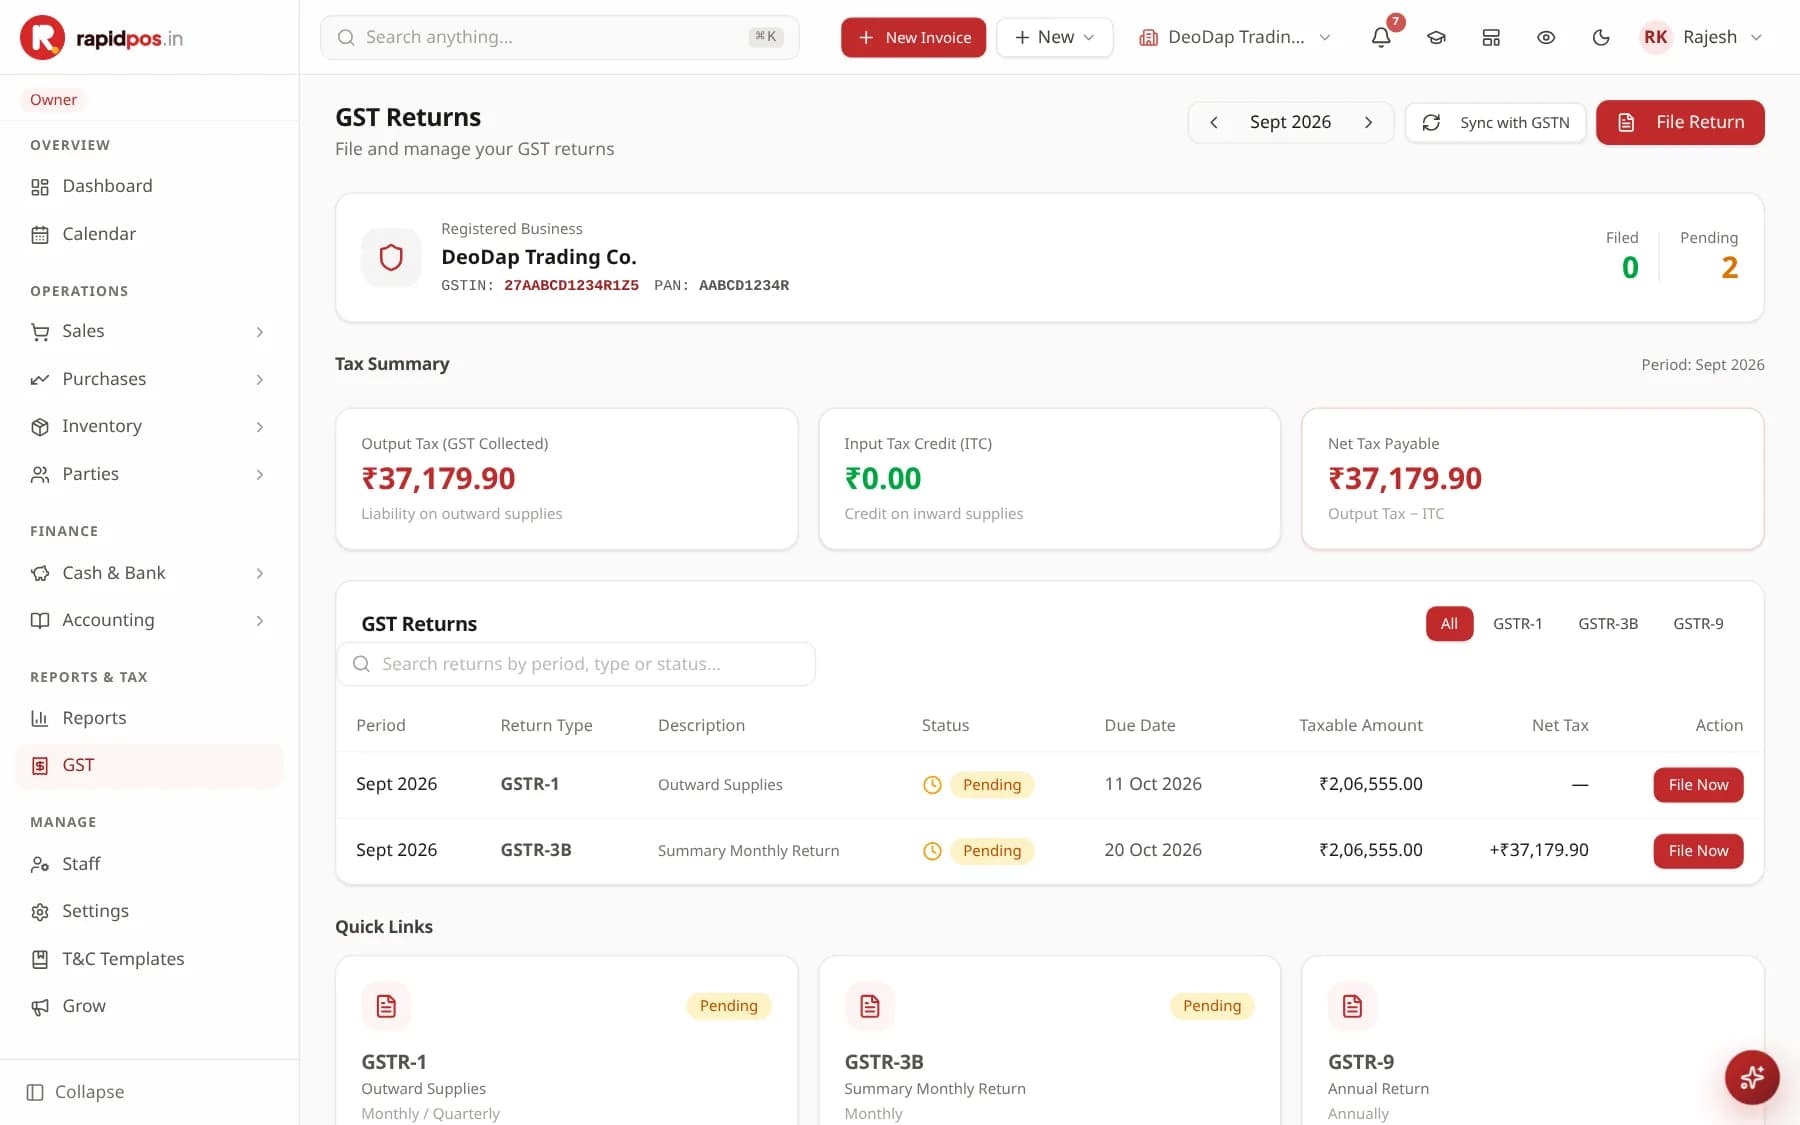The image size is (1800, 1125).
Task: Expand Accounting section
Action: [150, 620]
